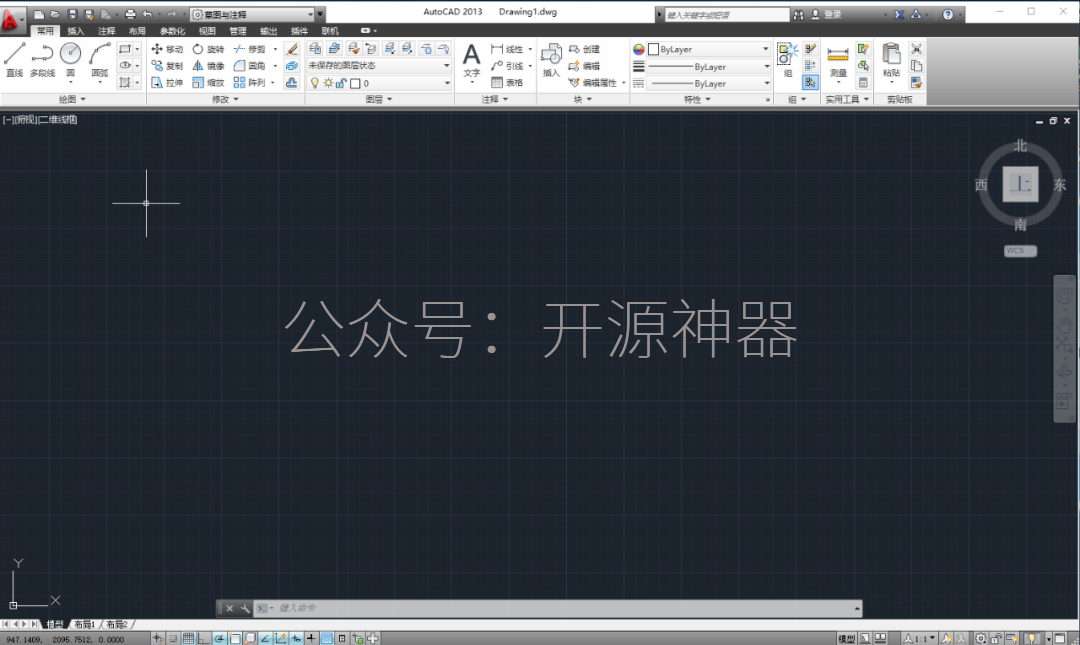The width and height of the screenshot is (1080, 645).
Task: Click the Mirror (镜像) button
Action: pos(209,65)
